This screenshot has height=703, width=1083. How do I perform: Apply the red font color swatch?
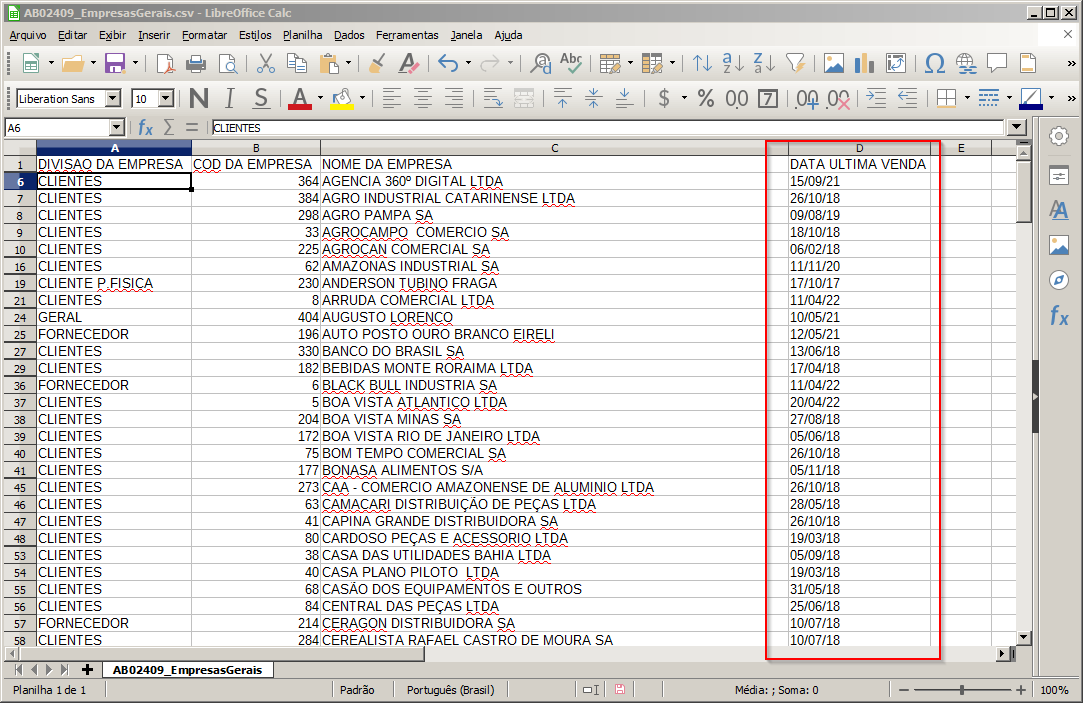coord(300,99)
